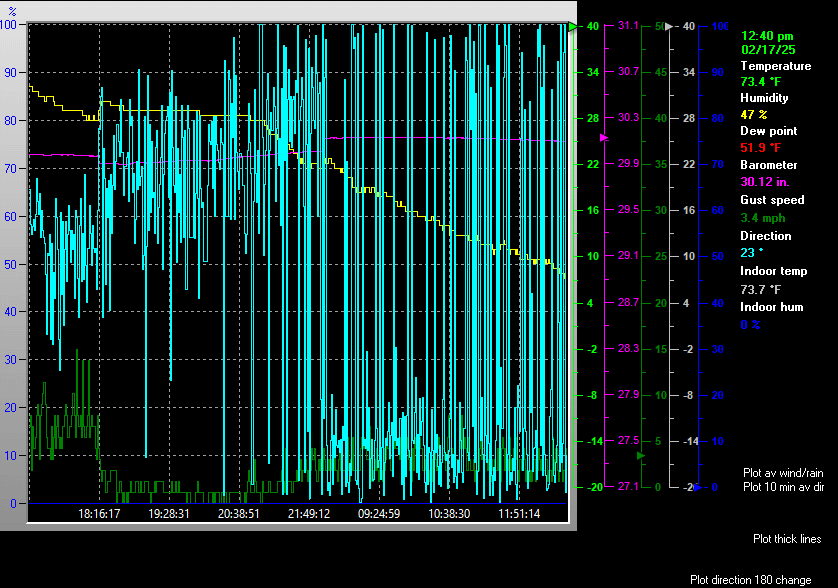Screen dimensions: 838x588
Task: Click the Direction legend label
Action: click(x=765, y=236)
